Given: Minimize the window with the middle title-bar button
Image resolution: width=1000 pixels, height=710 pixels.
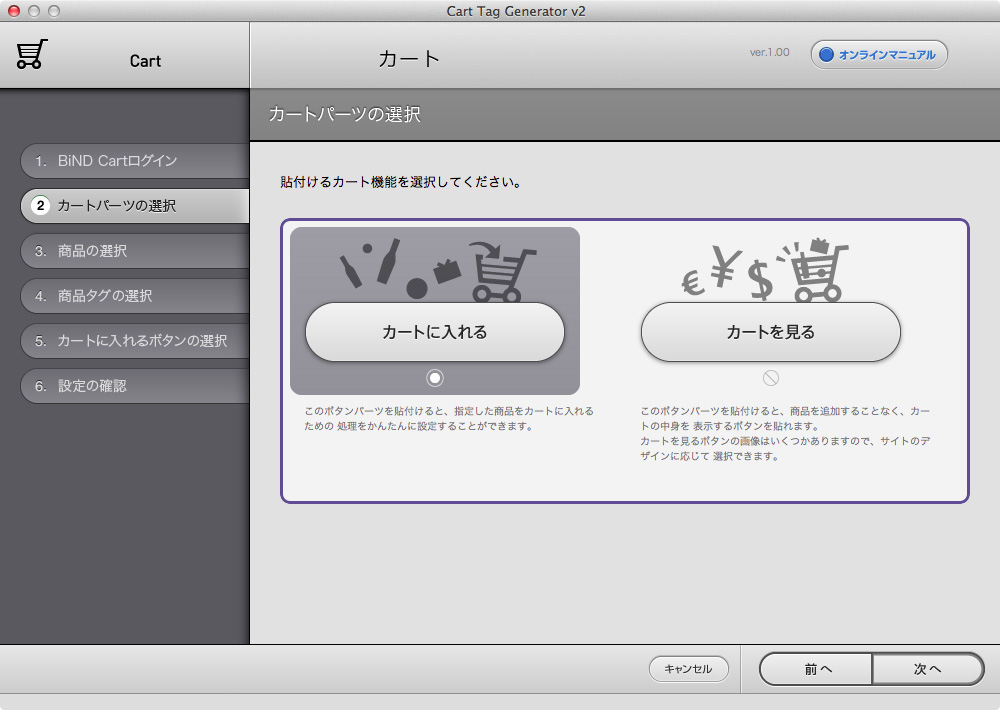Looking at the screenshot, I should 34,11.
